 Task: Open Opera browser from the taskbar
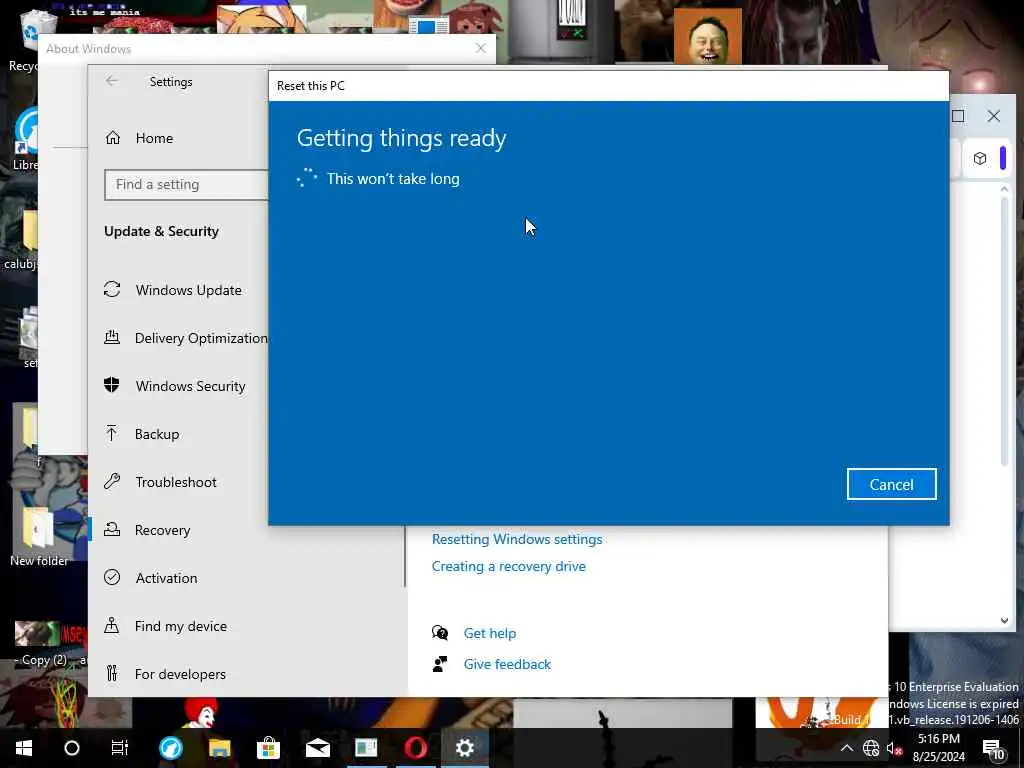[415, 748]
